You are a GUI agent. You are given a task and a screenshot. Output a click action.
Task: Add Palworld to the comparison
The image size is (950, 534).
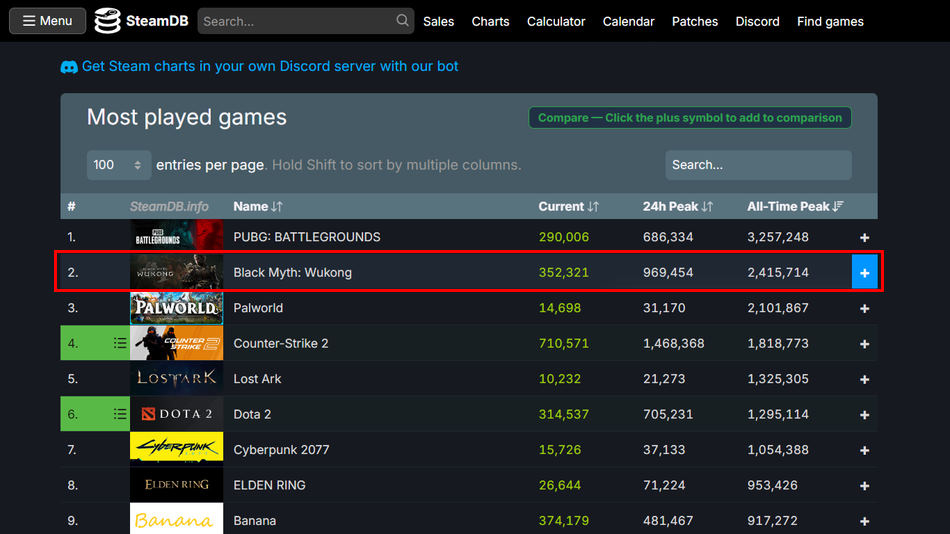[864, 309]
